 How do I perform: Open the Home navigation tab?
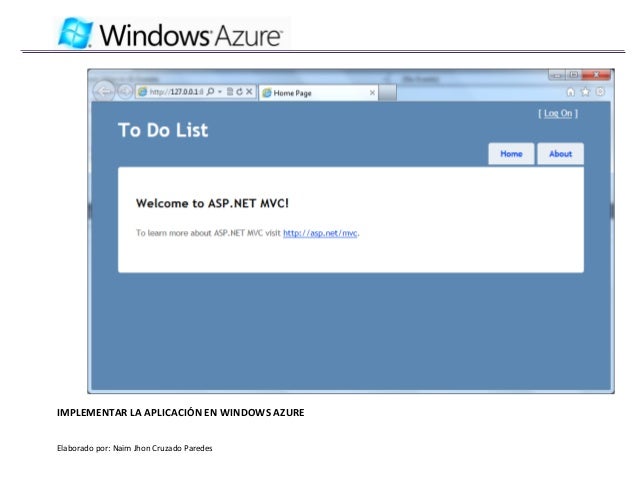(x=511, y=154)
